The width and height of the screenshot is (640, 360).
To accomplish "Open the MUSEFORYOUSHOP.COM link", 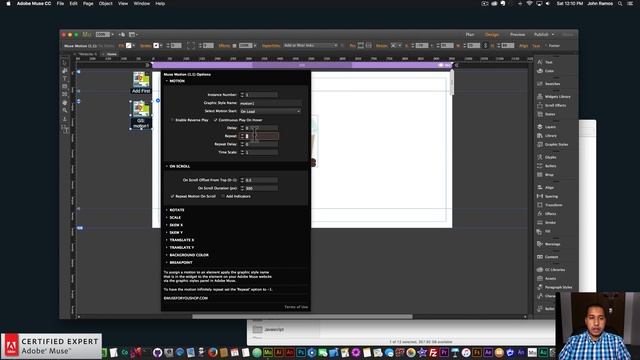I will pyautogui.click(x=186, y=298).
